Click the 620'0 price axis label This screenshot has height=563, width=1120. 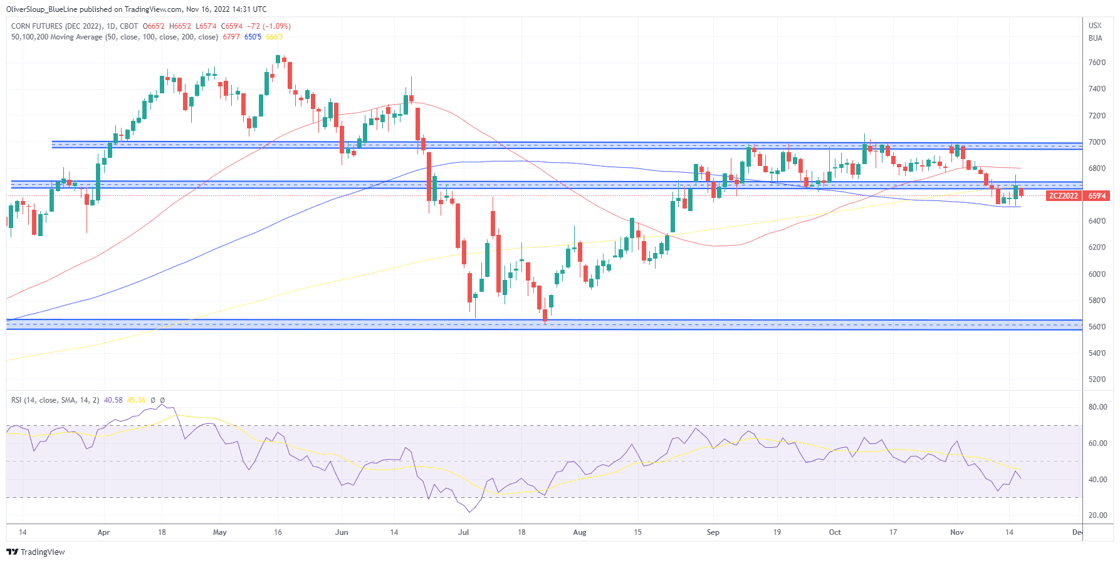tap(1098, 248)
